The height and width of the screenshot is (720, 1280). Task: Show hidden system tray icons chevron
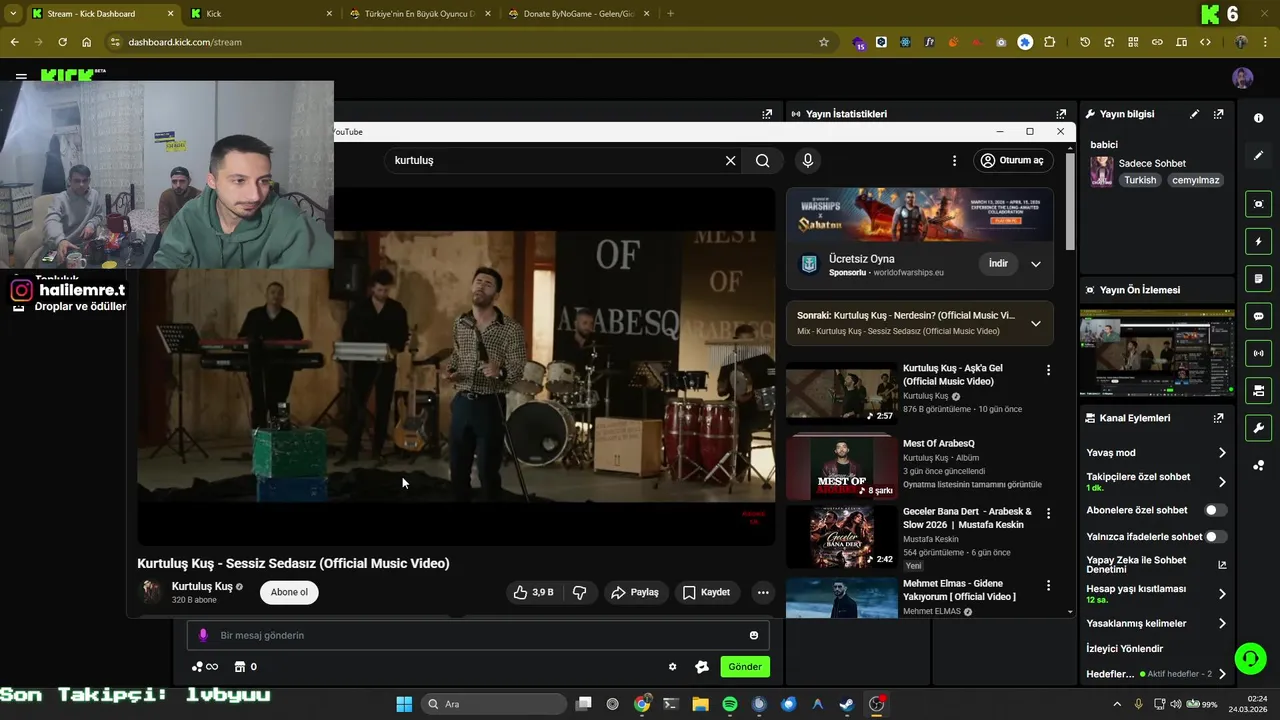click(x=1116, y=704)
